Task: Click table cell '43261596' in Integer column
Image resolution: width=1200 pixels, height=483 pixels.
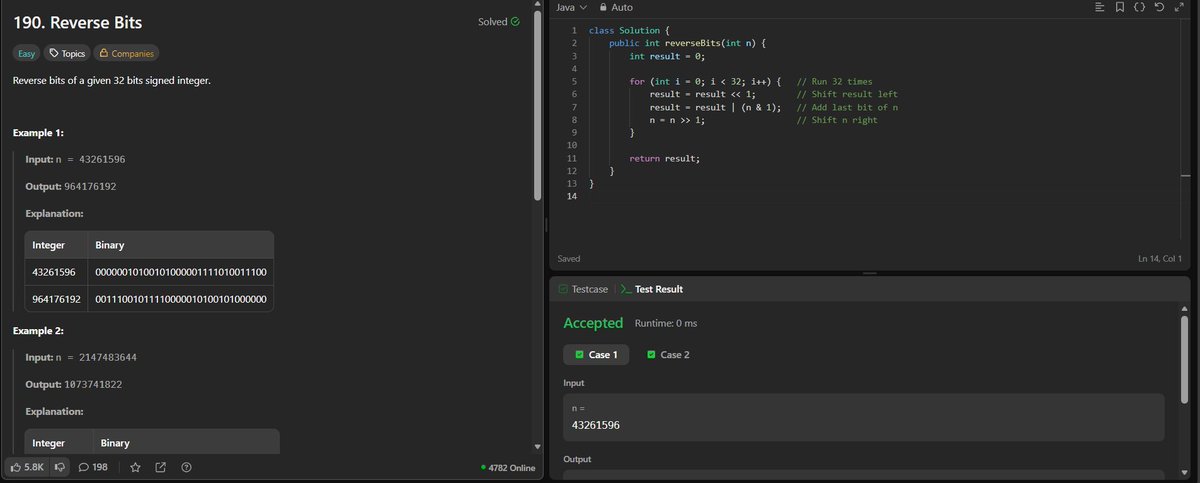Action: 54,272
